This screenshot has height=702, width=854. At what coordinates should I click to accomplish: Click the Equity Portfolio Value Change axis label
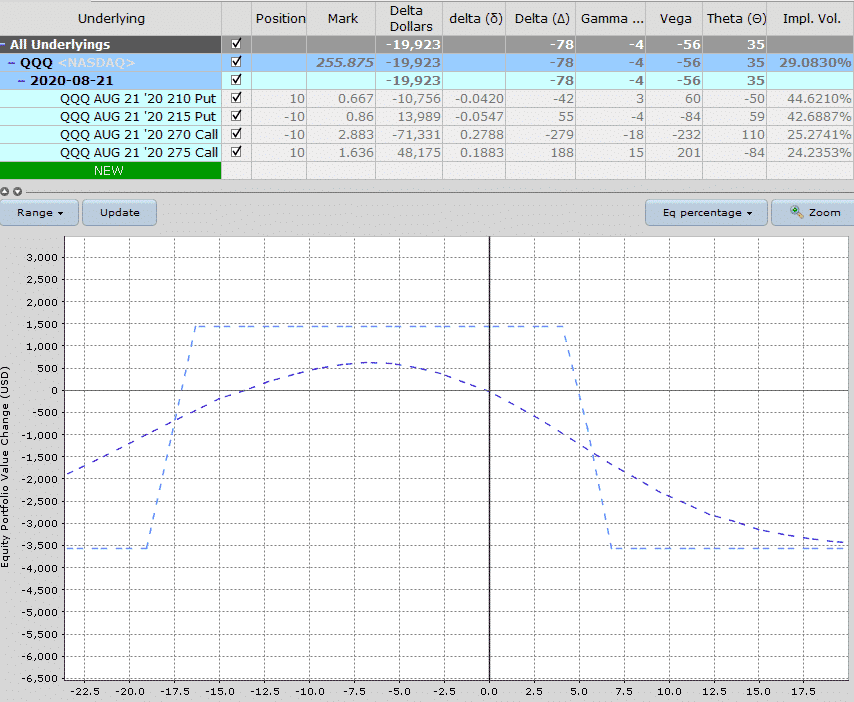(5, 467)
